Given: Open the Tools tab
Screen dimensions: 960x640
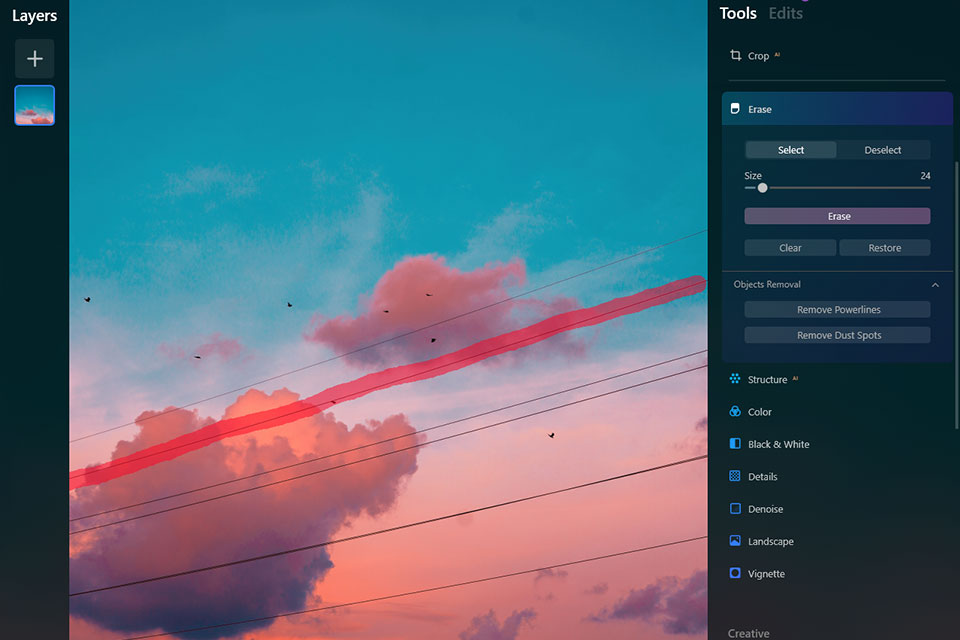Looking at the screenshot, I should click(x=738, y=13).
